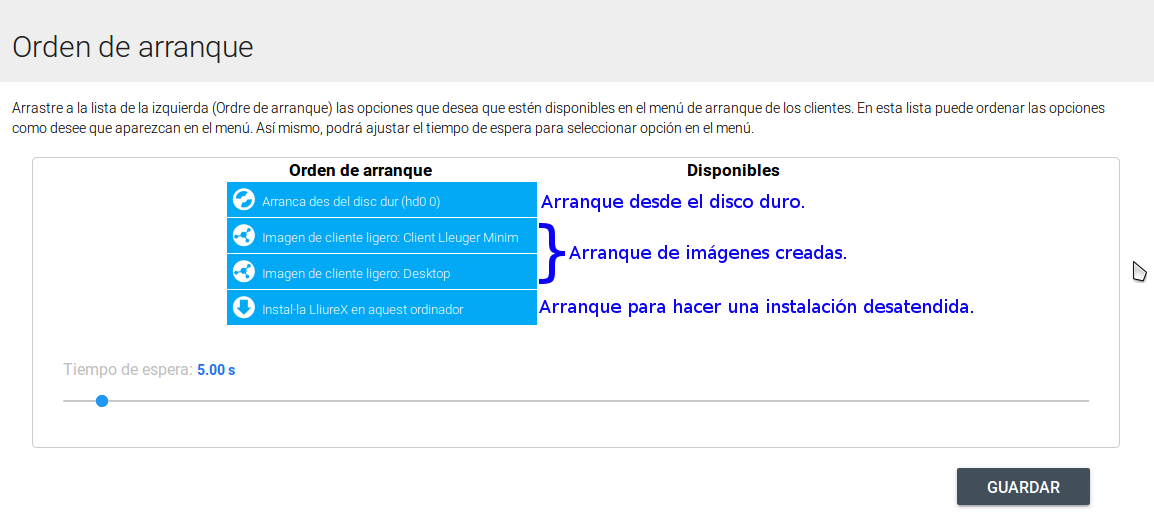Screen dimensions: 1154x519
Task: Click the 'Tiempo de espera' label
Action: click(127, 369)
